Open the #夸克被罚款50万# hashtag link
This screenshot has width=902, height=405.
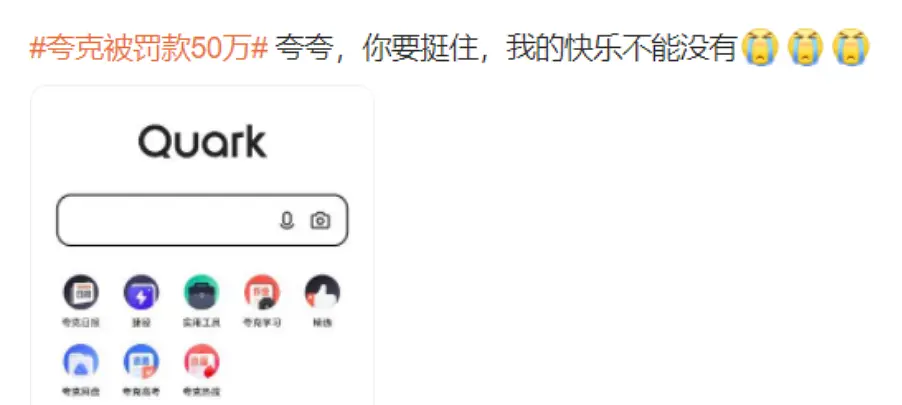coord(149,49)
